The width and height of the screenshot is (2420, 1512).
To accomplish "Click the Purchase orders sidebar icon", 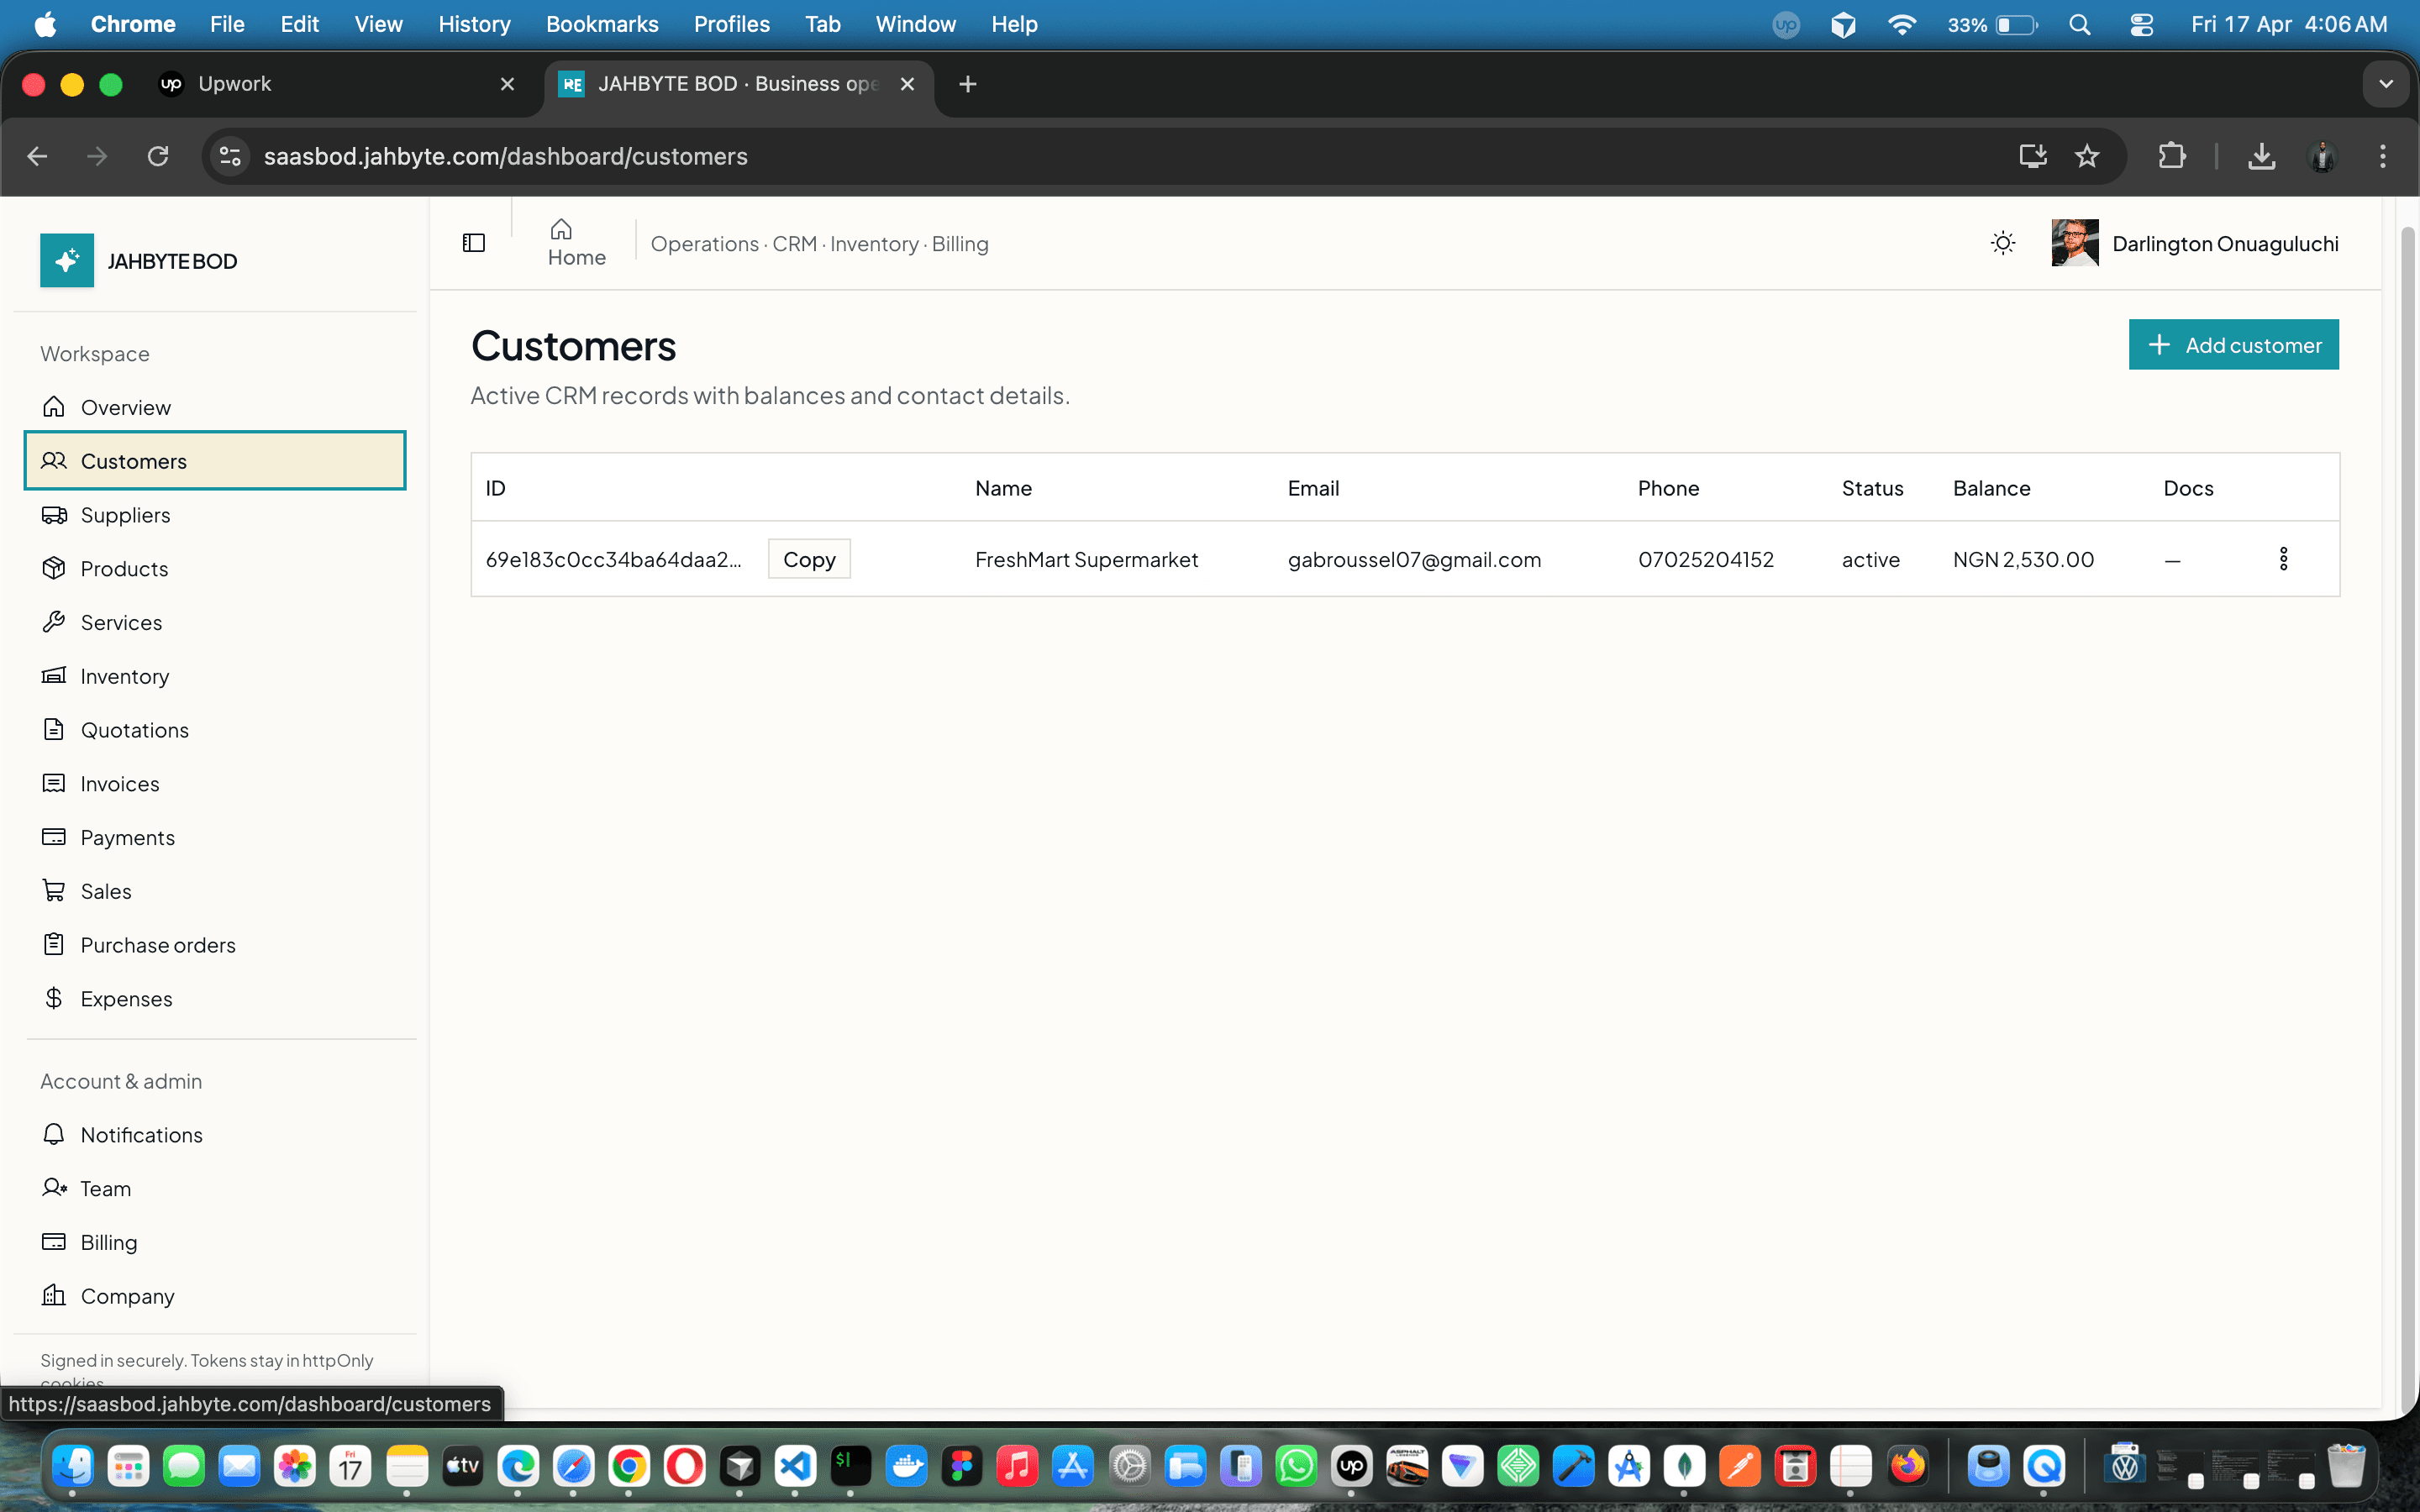I will (x=55, y=944).
